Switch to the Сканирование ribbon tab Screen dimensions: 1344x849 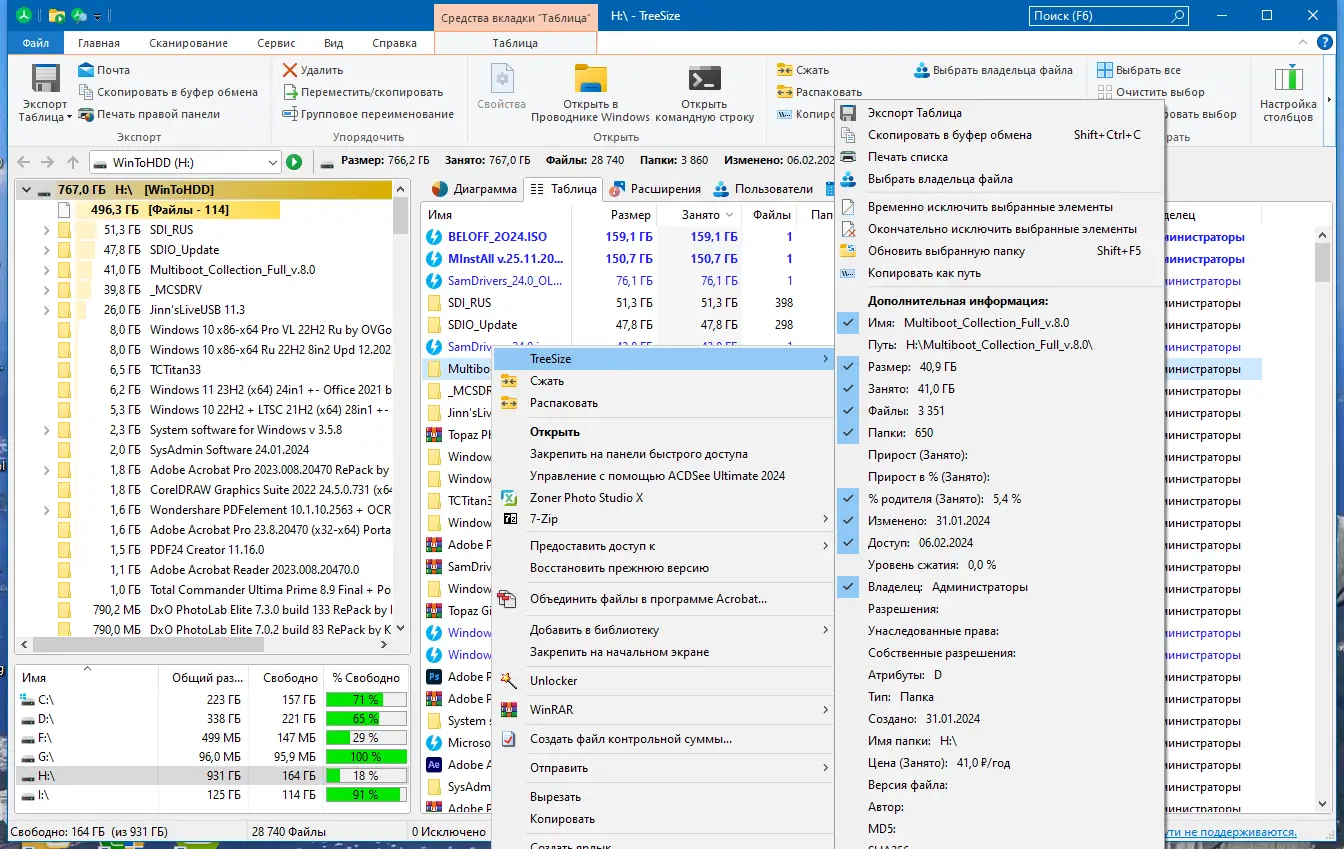(x=188, y=43)
